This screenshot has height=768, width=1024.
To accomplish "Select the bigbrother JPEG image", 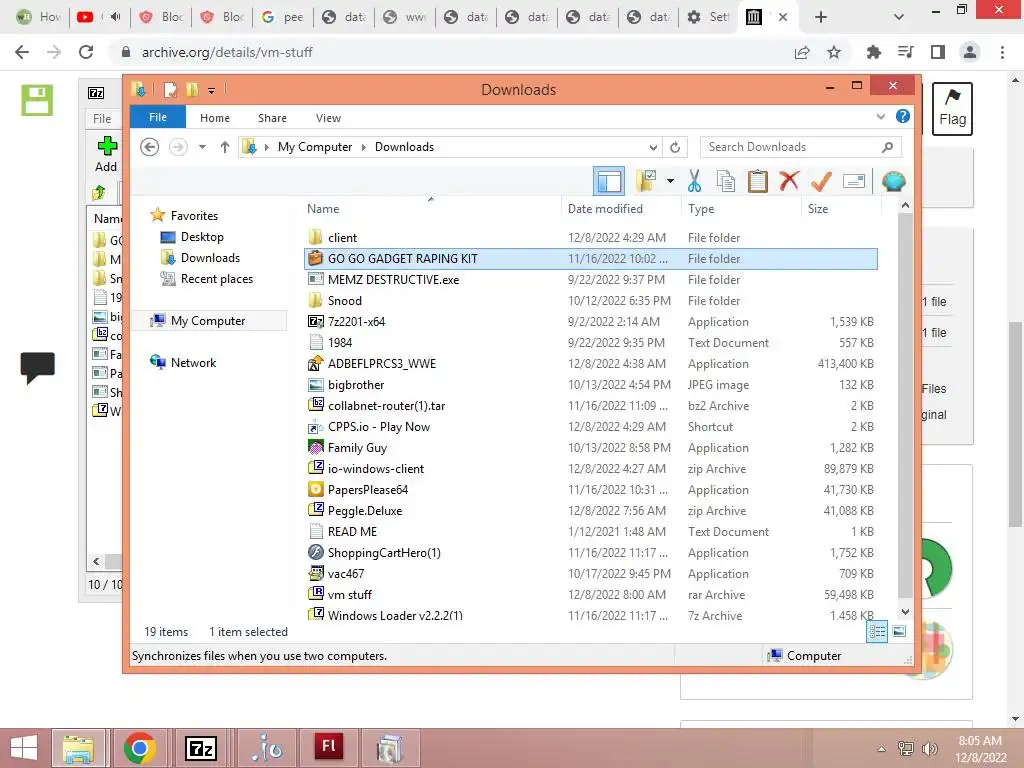I will point(591,385).
